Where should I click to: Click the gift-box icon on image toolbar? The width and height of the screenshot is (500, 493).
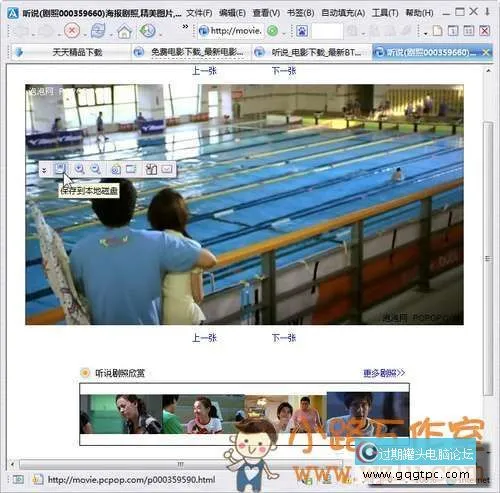[x=151, y=169]
